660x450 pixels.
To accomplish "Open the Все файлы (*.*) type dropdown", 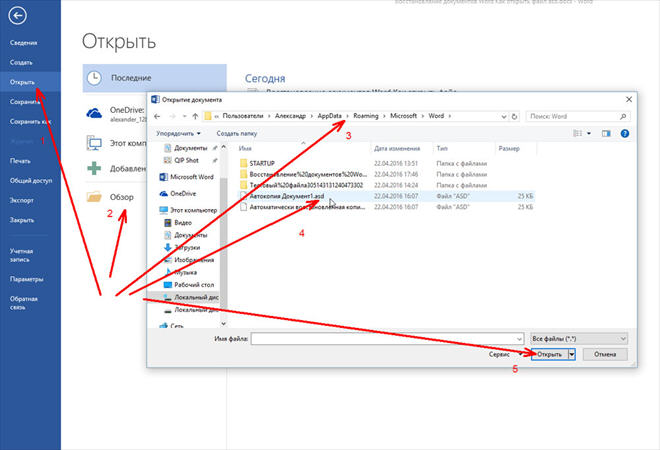I will click(x=579, y=338).
